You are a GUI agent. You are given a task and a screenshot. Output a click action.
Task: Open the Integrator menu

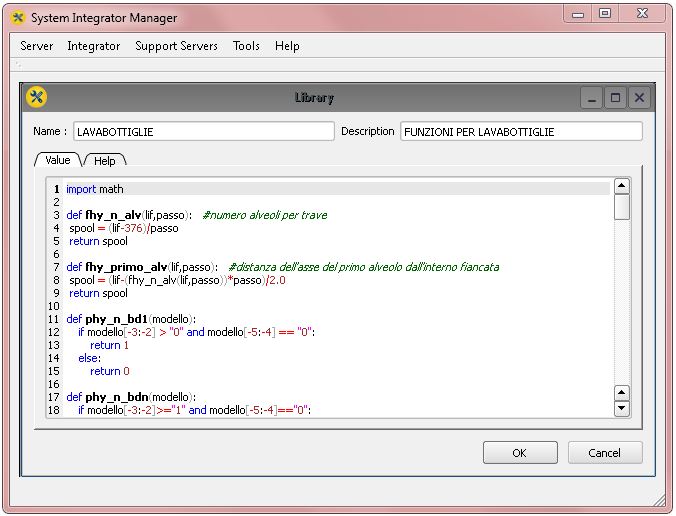[x=93, y=46]
